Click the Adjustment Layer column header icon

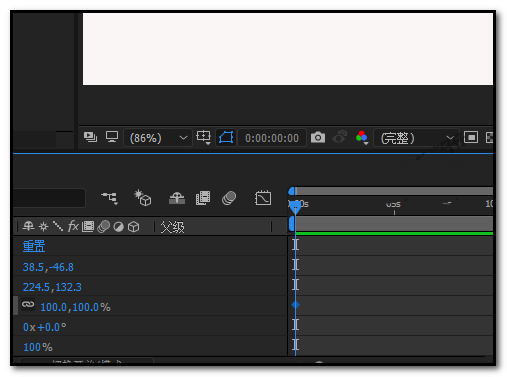[x=119, y=227]
